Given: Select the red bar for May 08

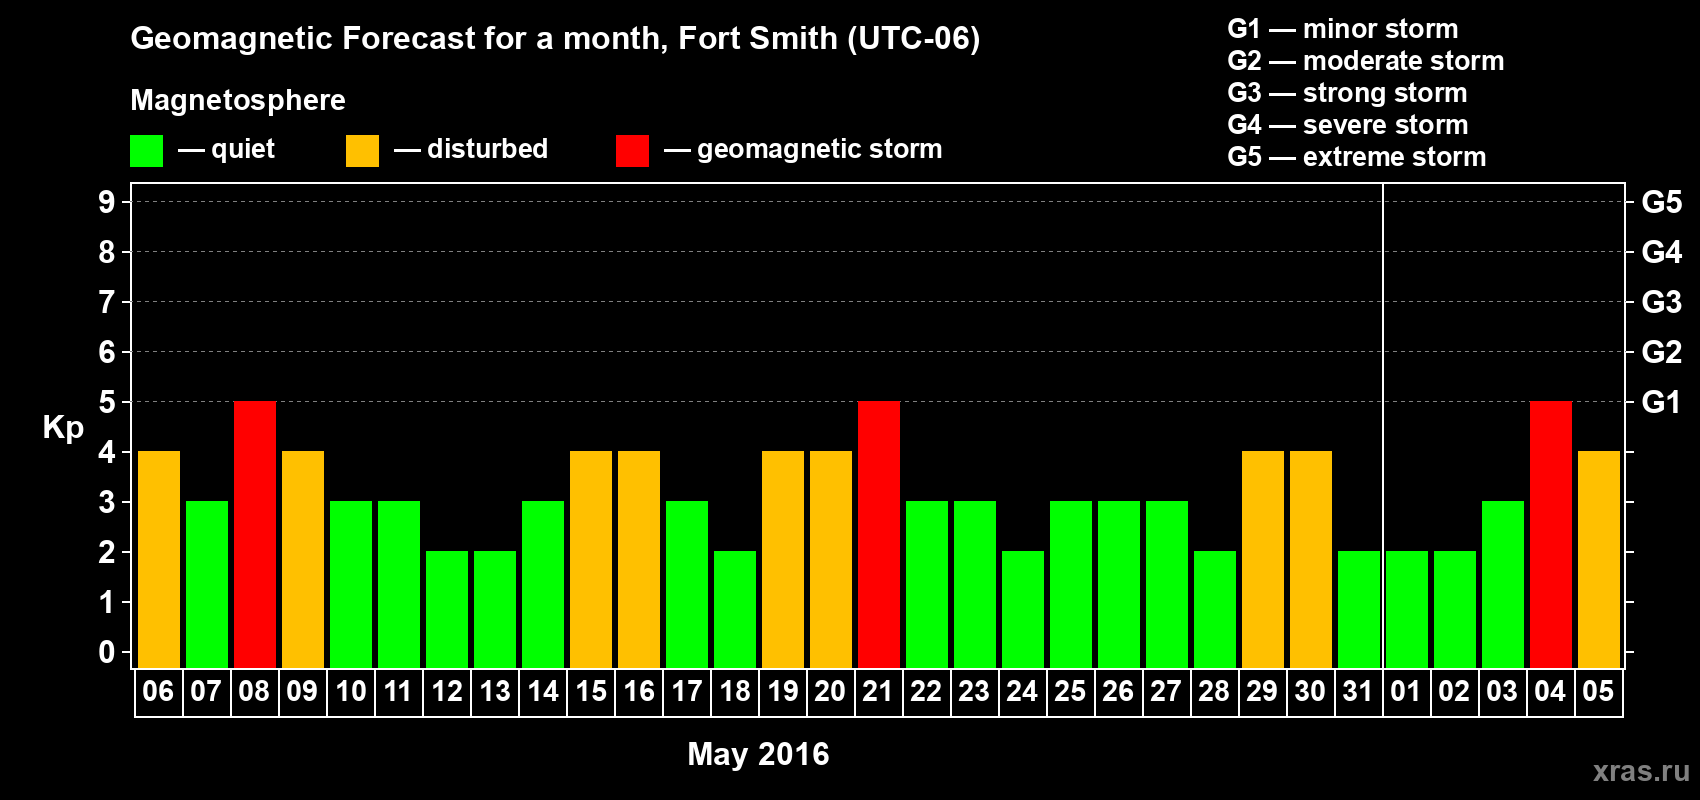Looking at the screenshot, I should (x=255, y=535).
